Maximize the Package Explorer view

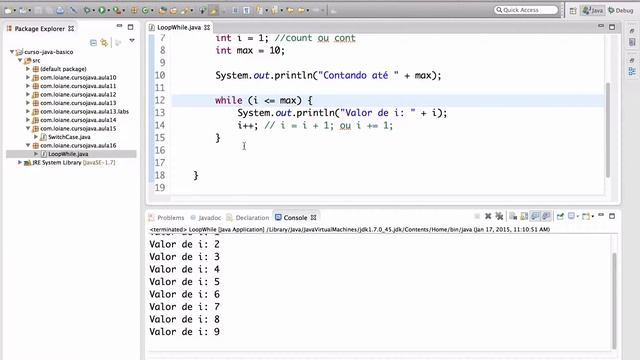click(x=131, y=27)
